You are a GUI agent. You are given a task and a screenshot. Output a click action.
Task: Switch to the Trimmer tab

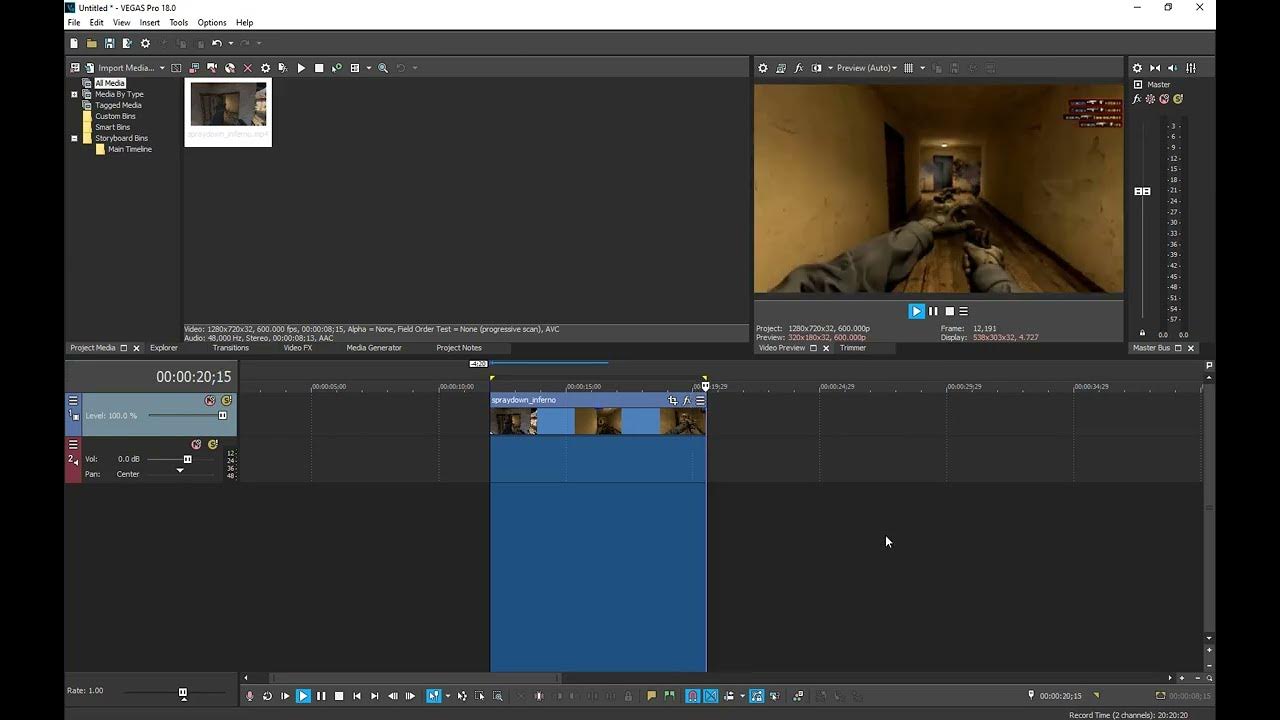[x=853, y=348]
